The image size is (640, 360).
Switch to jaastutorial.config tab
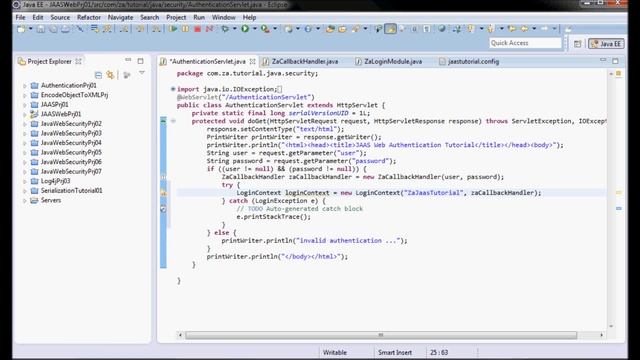(x=473, y=61)
